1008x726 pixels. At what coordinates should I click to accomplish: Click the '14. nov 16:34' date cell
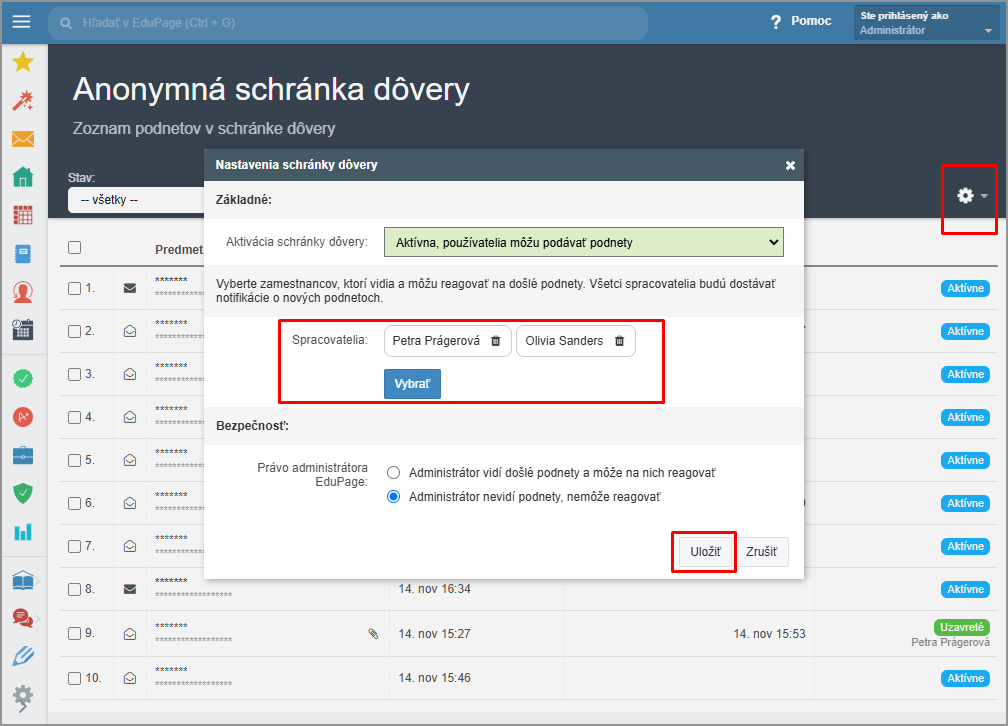coord(435,589)
